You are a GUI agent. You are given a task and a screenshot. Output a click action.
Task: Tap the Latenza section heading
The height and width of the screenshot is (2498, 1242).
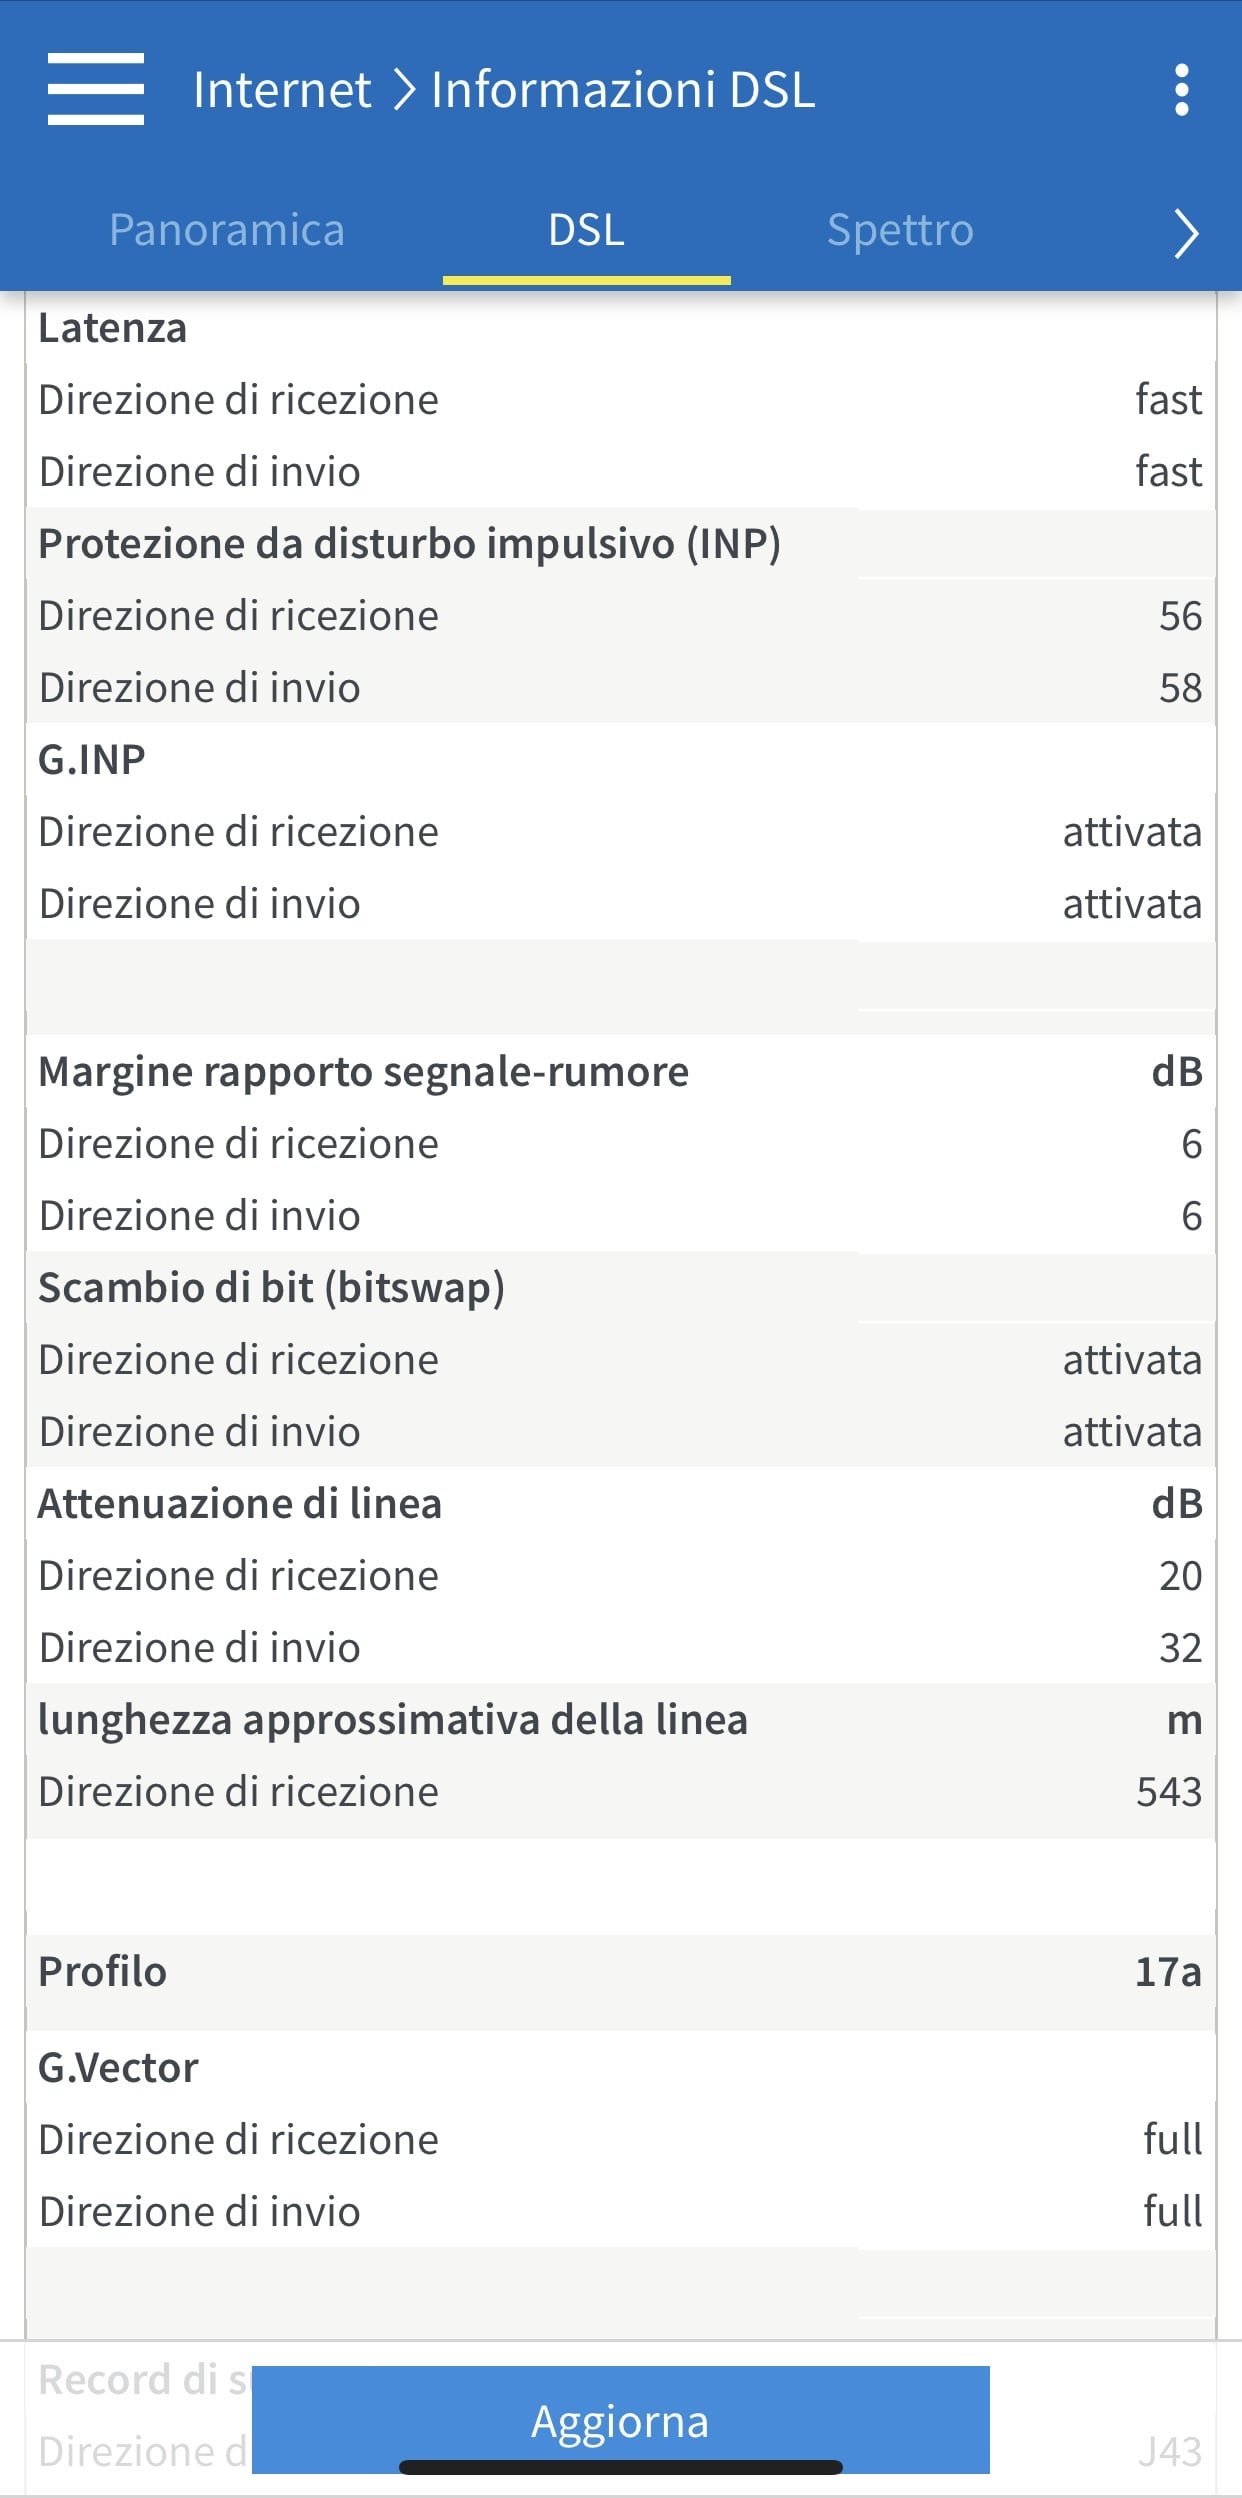pos(113,328)
